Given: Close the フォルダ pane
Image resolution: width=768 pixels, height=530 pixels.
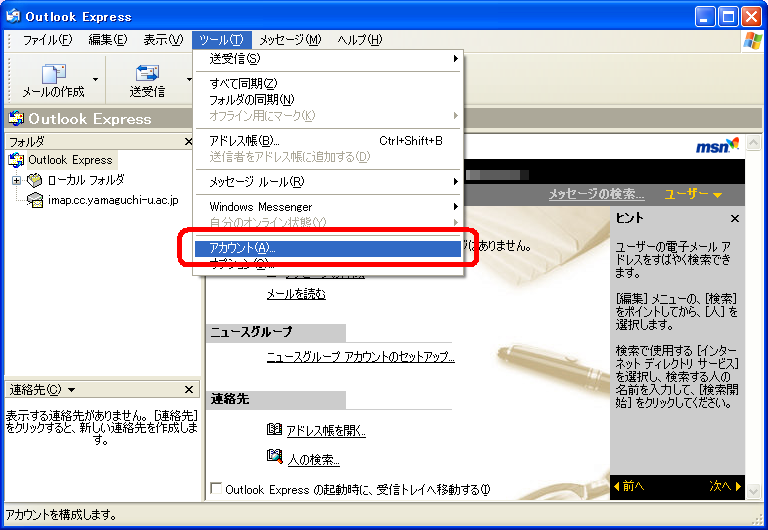Looking at the screenshot, I should (x=189, y=142).
